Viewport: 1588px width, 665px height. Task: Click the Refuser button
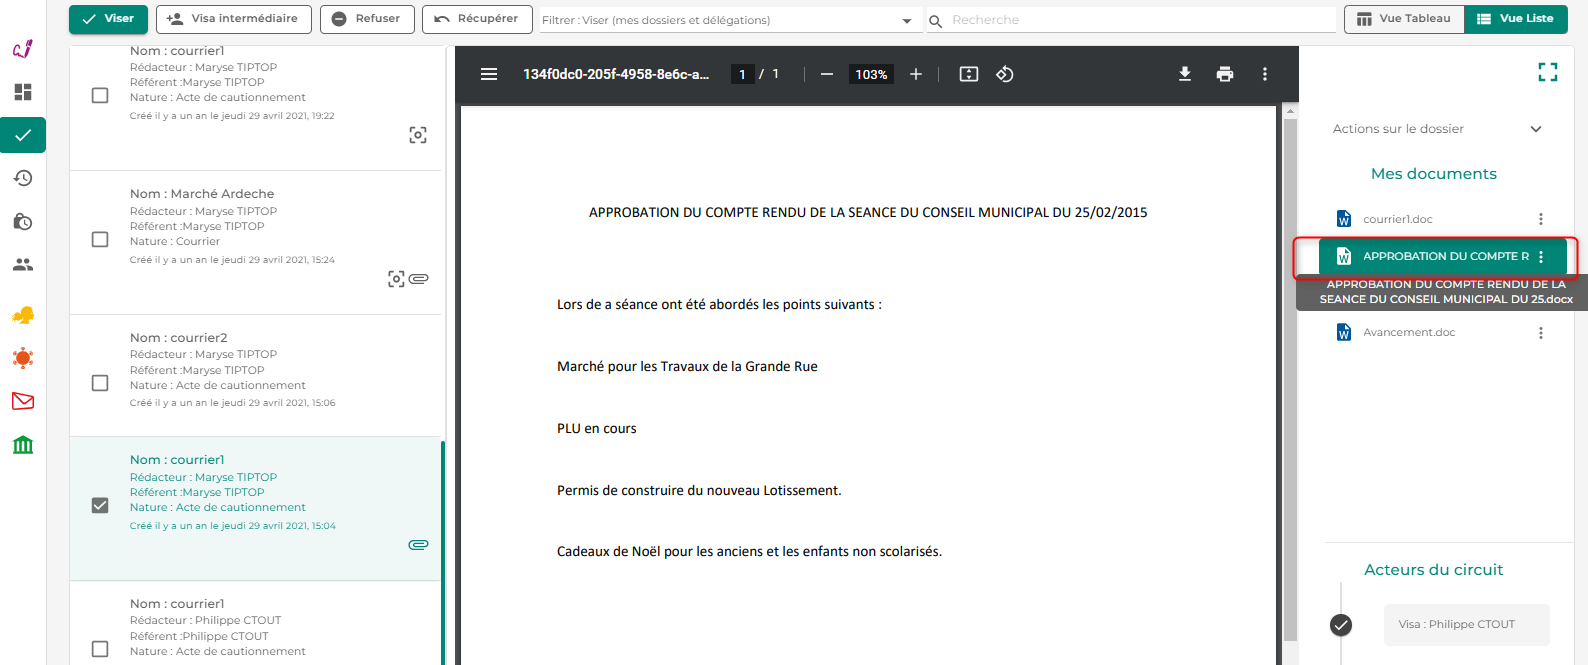(366, 19)
